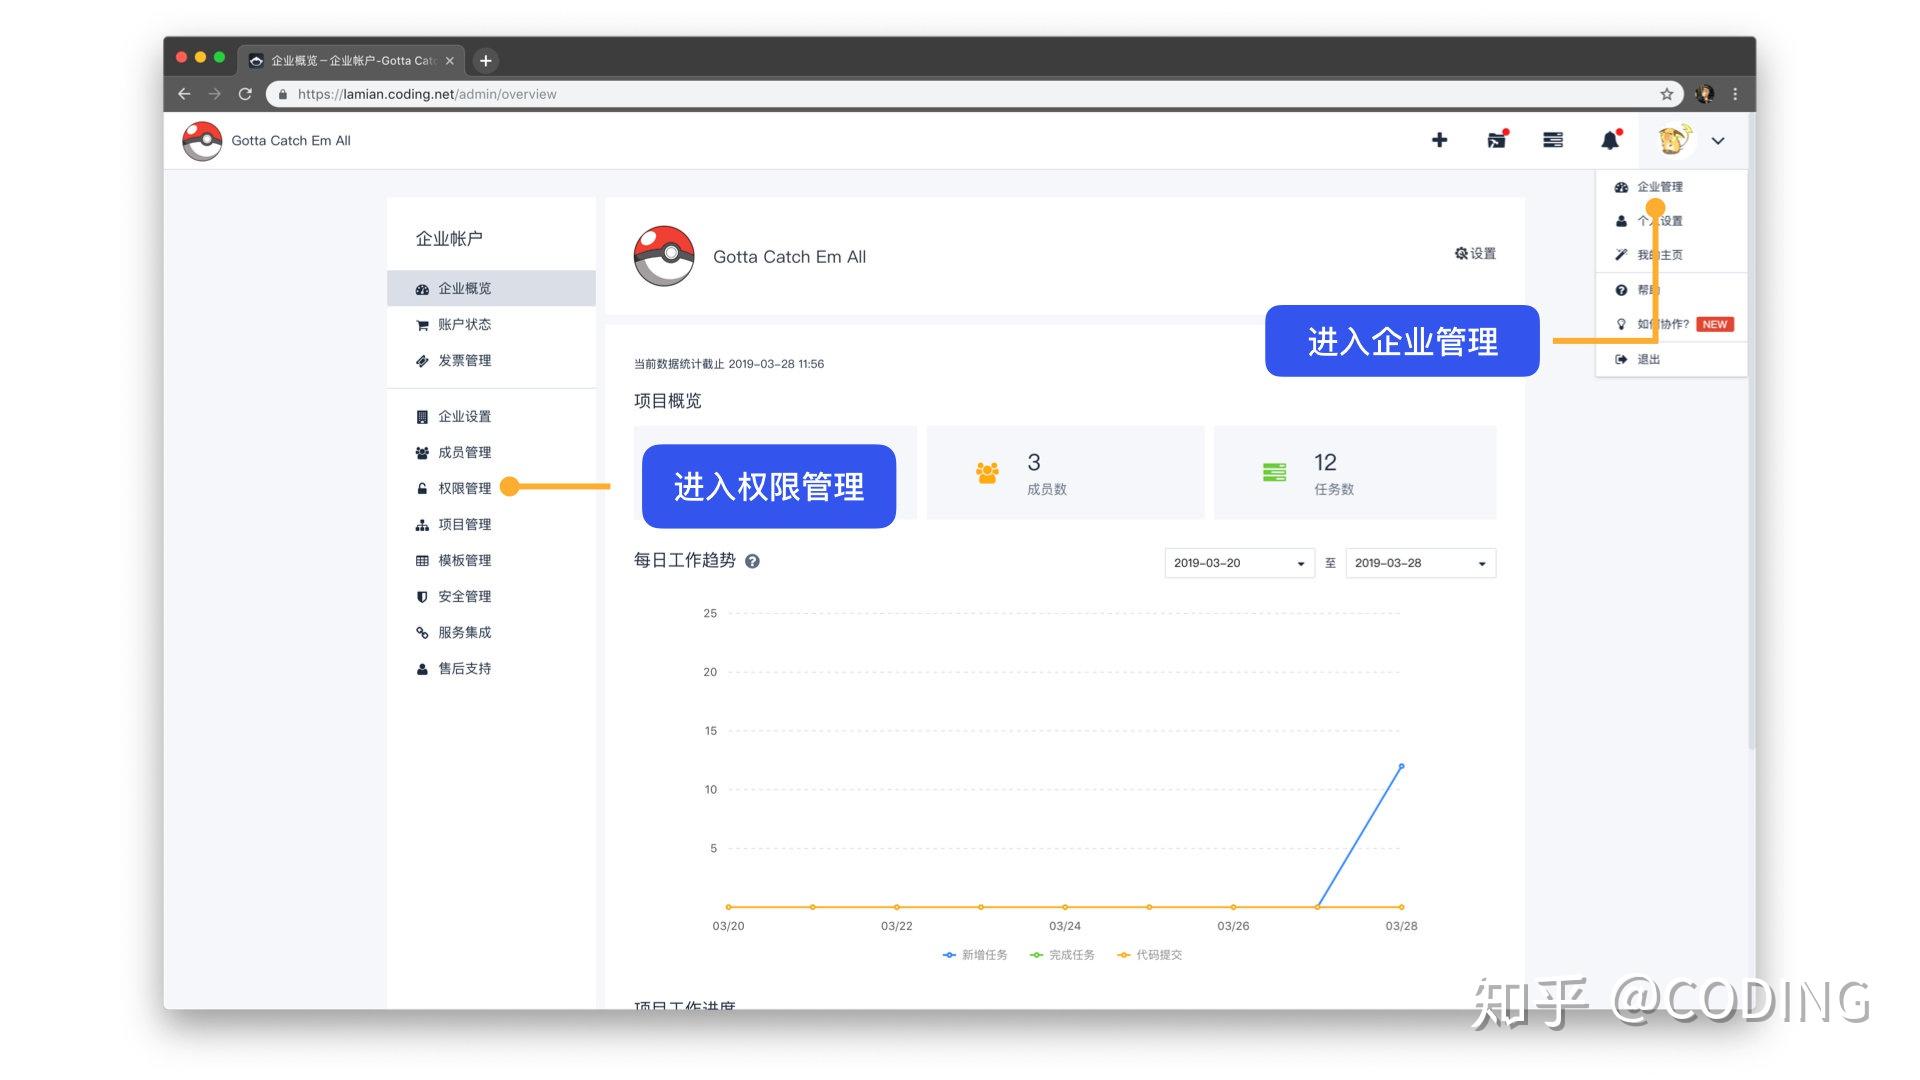
Task: Toggle 代码提交 series in chart legend
Action: [x=1150, y=955]
